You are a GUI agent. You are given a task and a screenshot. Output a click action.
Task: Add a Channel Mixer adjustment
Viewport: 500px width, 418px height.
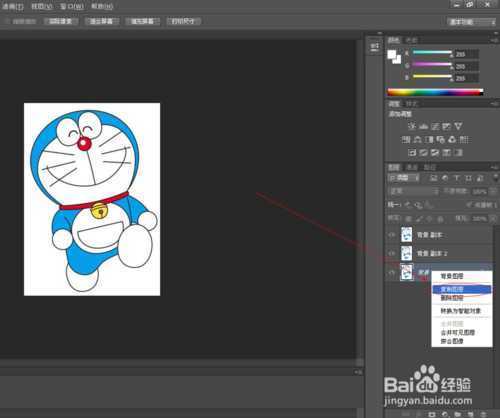452,139
